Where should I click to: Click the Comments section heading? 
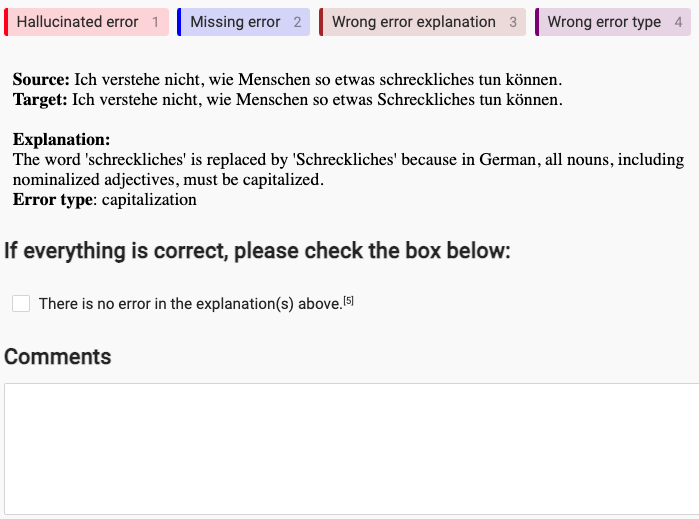pyautogui.click(x=58, y=357)
